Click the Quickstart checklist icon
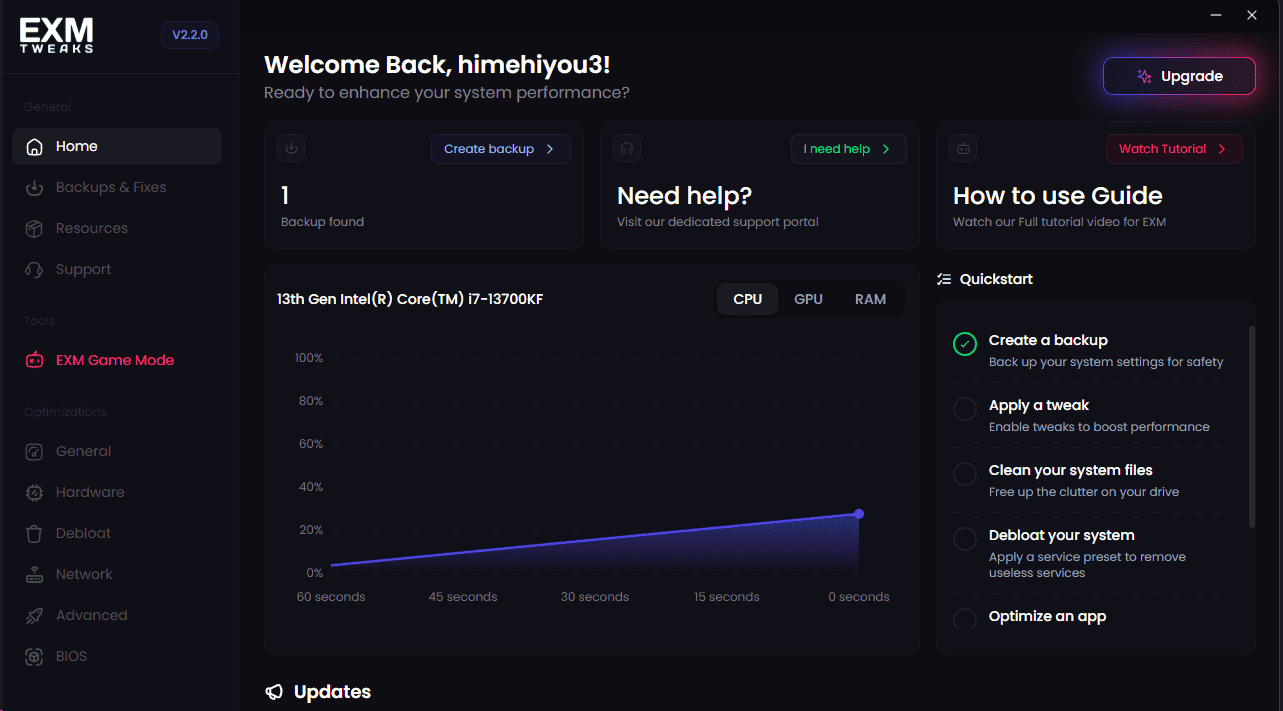Viewport: 1283px width, 711px height. (x=944, y=279)
